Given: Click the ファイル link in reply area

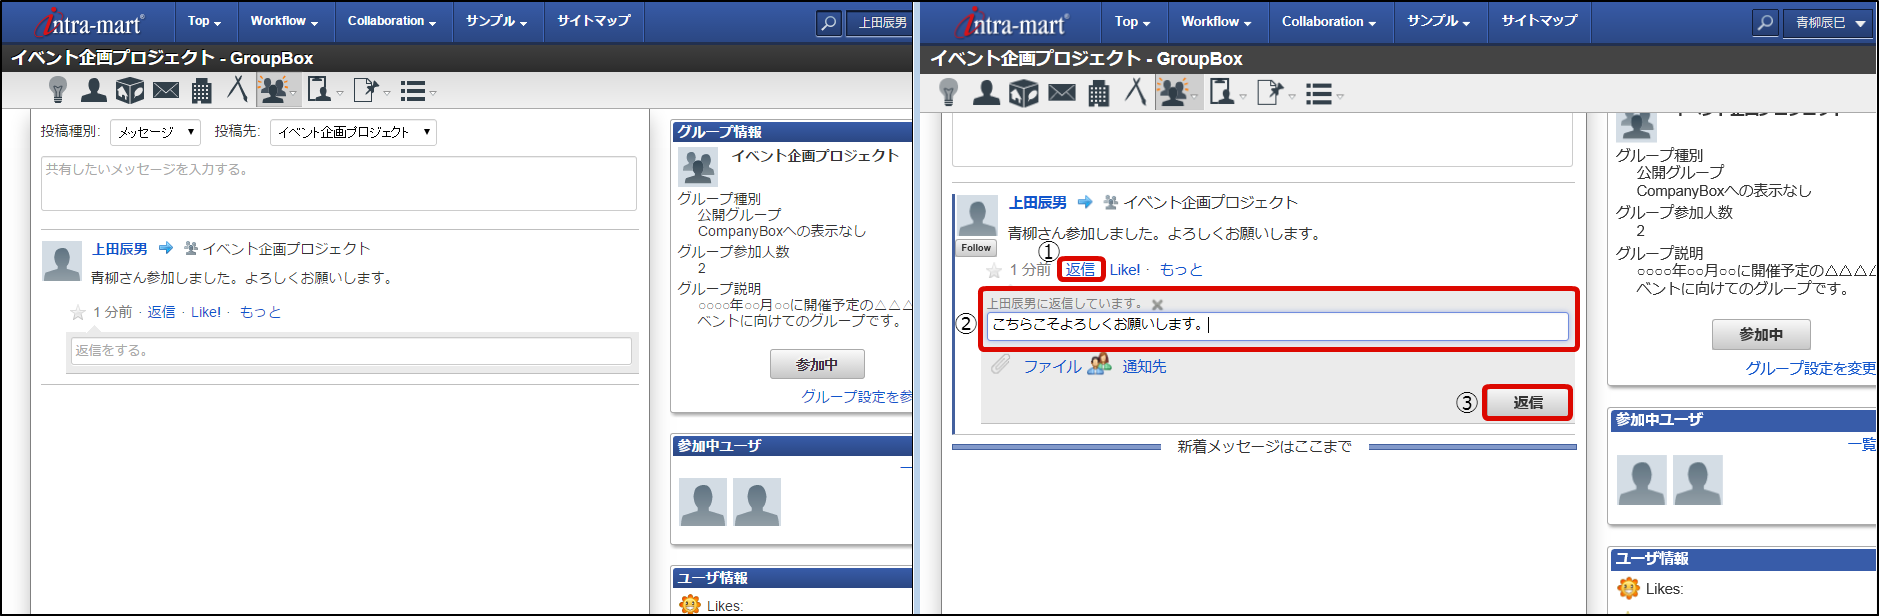Looking at the screenshot, I should [x=1052, y=367].
